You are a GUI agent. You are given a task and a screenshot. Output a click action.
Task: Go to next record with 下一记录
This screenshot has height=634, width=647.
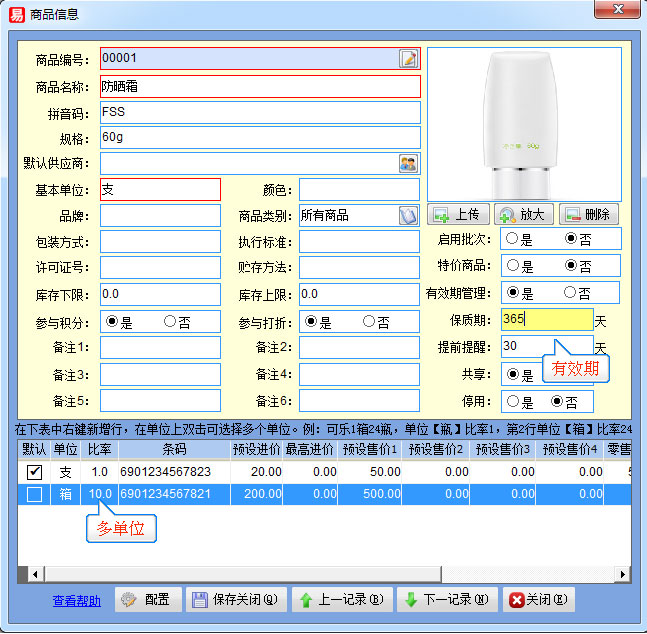point(446,600)
